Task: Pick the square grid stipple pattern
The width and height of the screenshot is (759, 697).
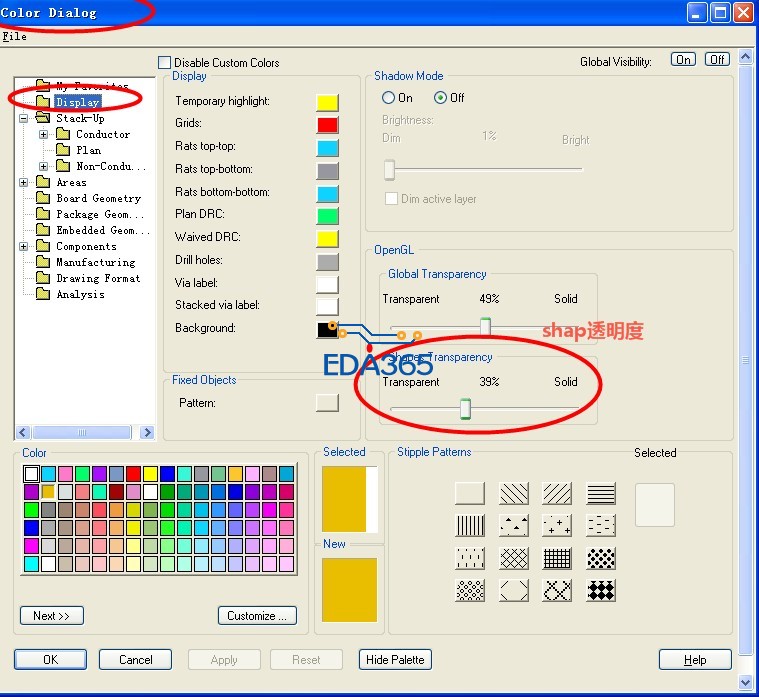Action: [557, 558]
